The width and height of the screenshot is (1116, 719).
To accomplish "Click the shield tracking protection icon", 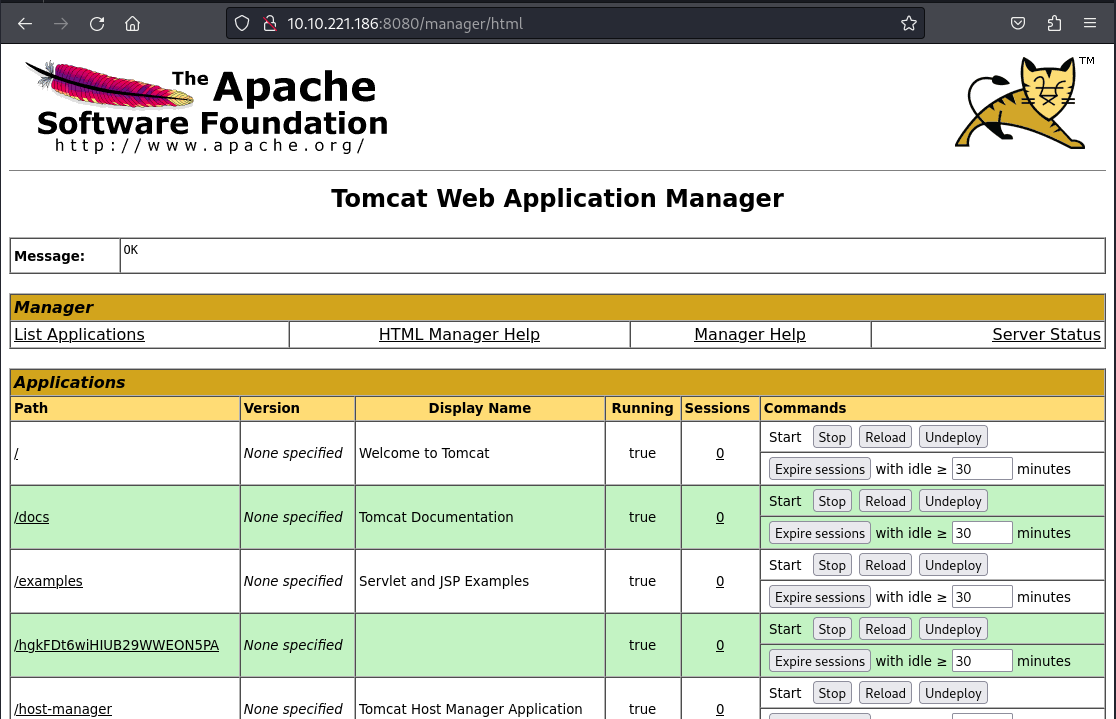I will coord(242,23).
